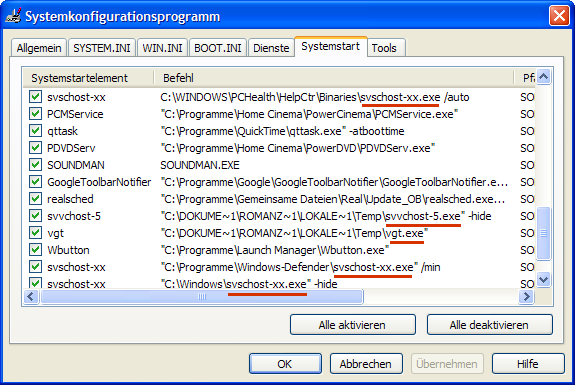Confirm with the OK button
The height and width of the screenshot is (385, 575).
pos(285,364)
